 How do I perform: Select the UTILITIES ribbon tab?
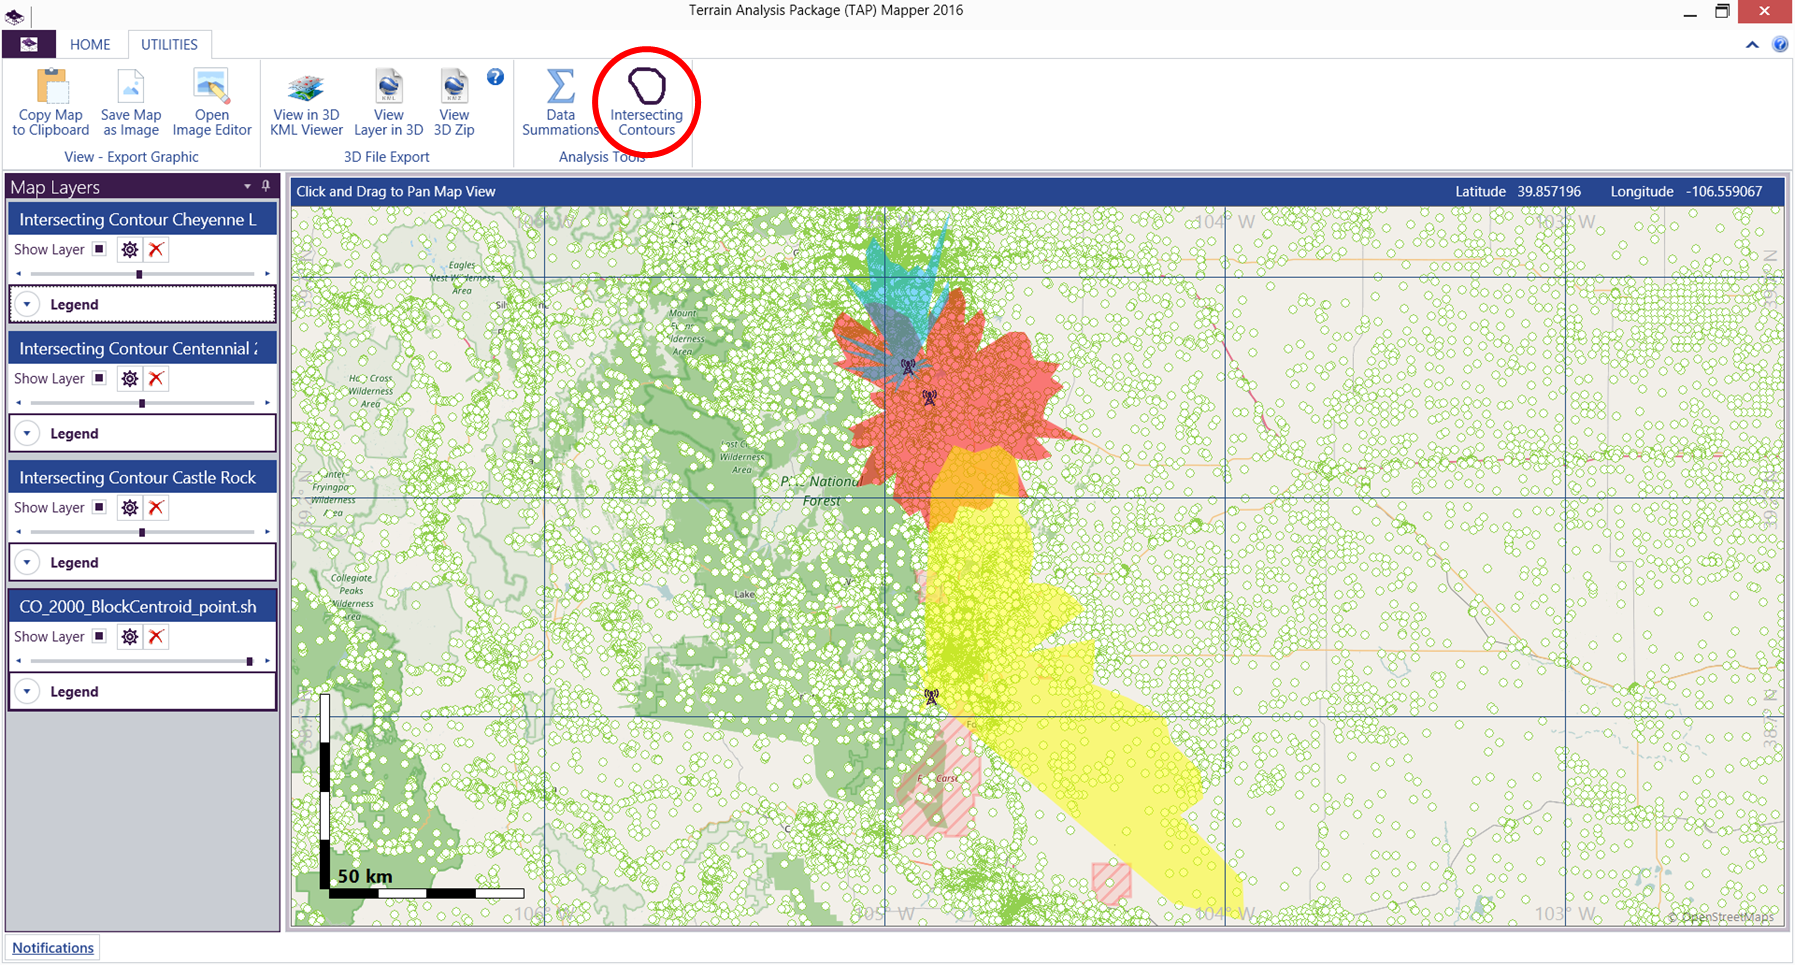click(169, 44)
